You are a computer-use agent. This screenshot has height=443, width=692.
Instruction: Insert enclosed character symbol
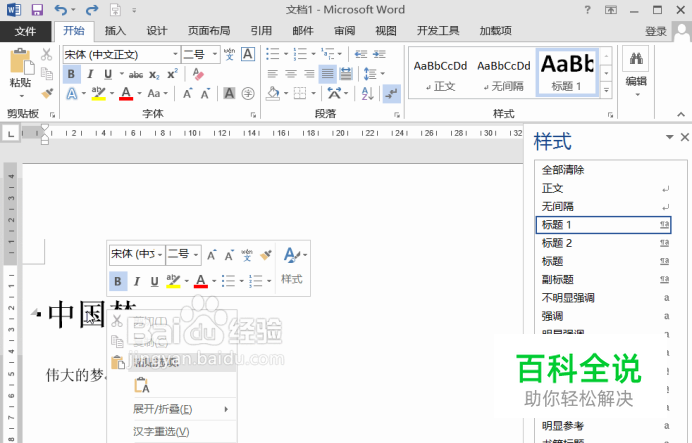pyautogui.click(x=248, y=94)
